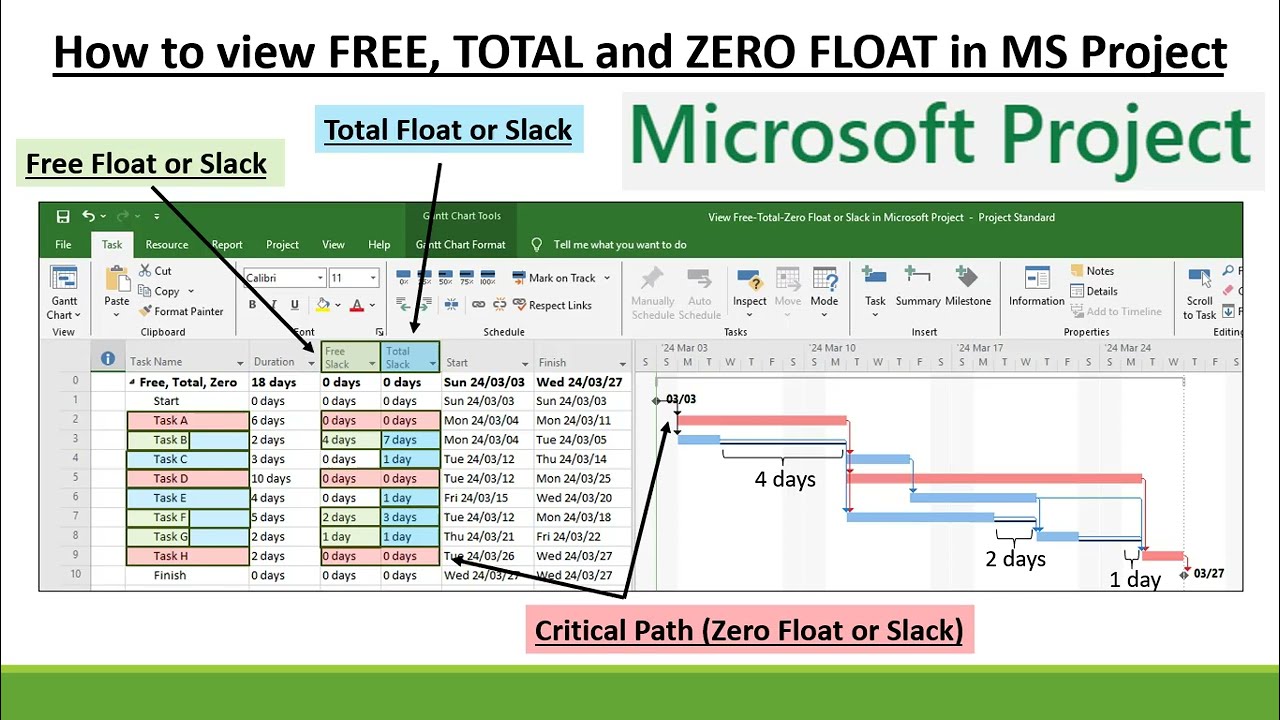Click the Cut scissors command
Screen dimensions: 1280x720
point(156,271)
